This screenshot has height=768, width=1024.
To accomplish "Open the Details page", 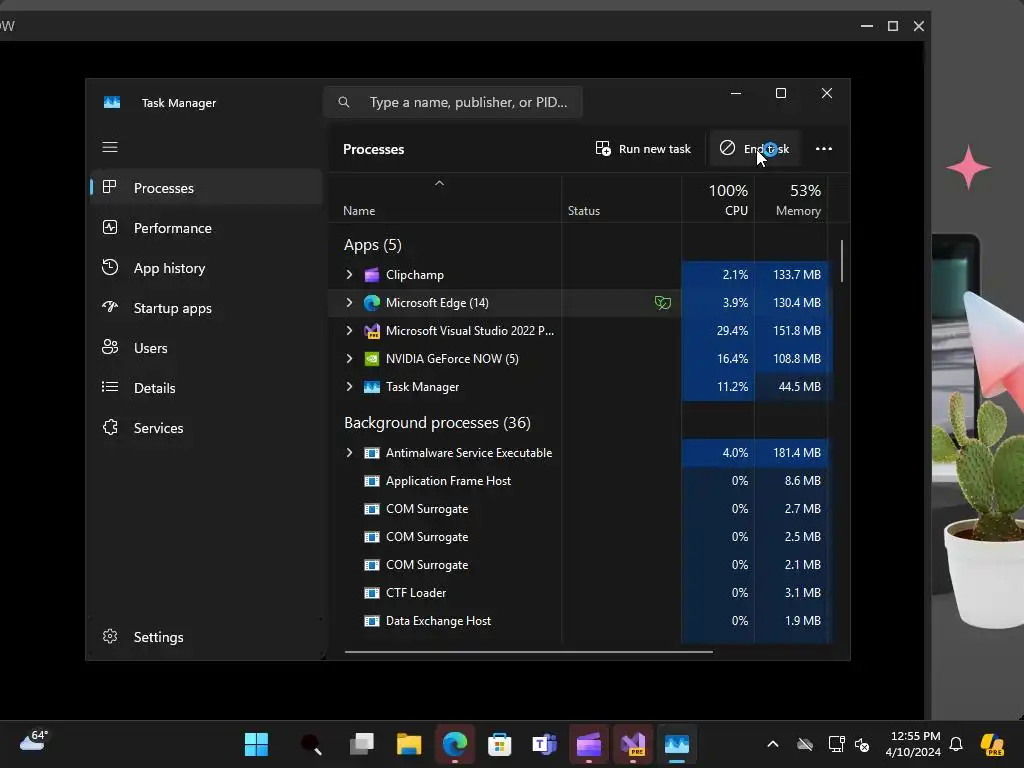I will click(206, 388).
